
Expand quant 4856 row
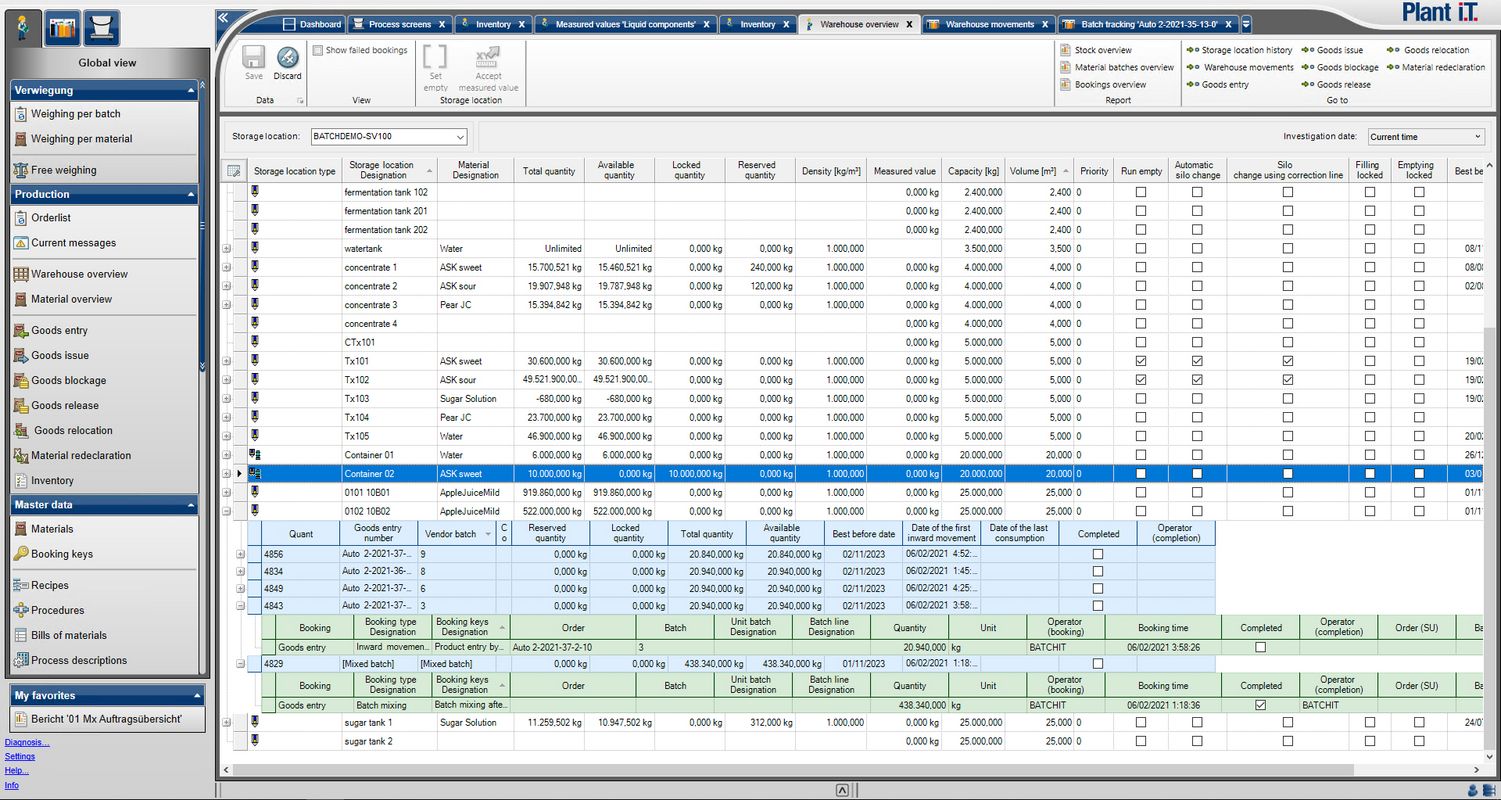(x=240, y=553)
